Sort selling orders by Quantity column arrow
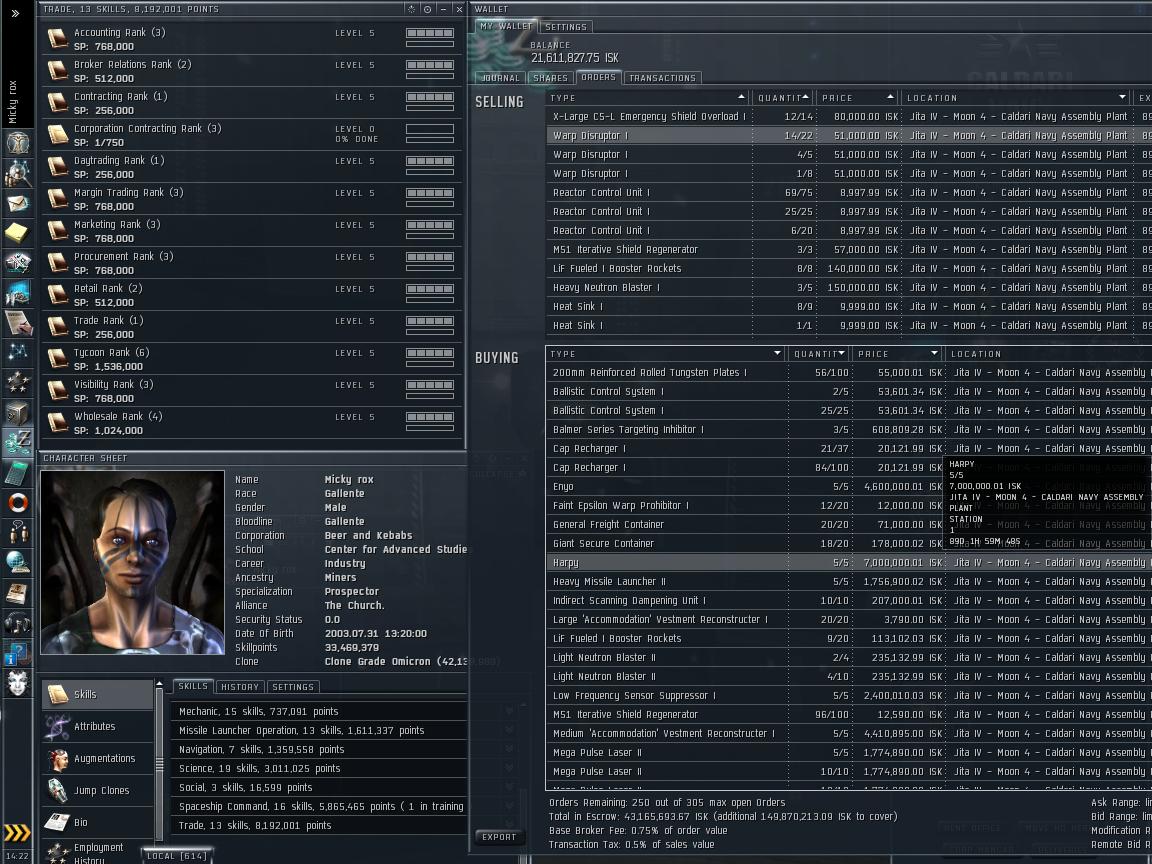 (806, 97)
